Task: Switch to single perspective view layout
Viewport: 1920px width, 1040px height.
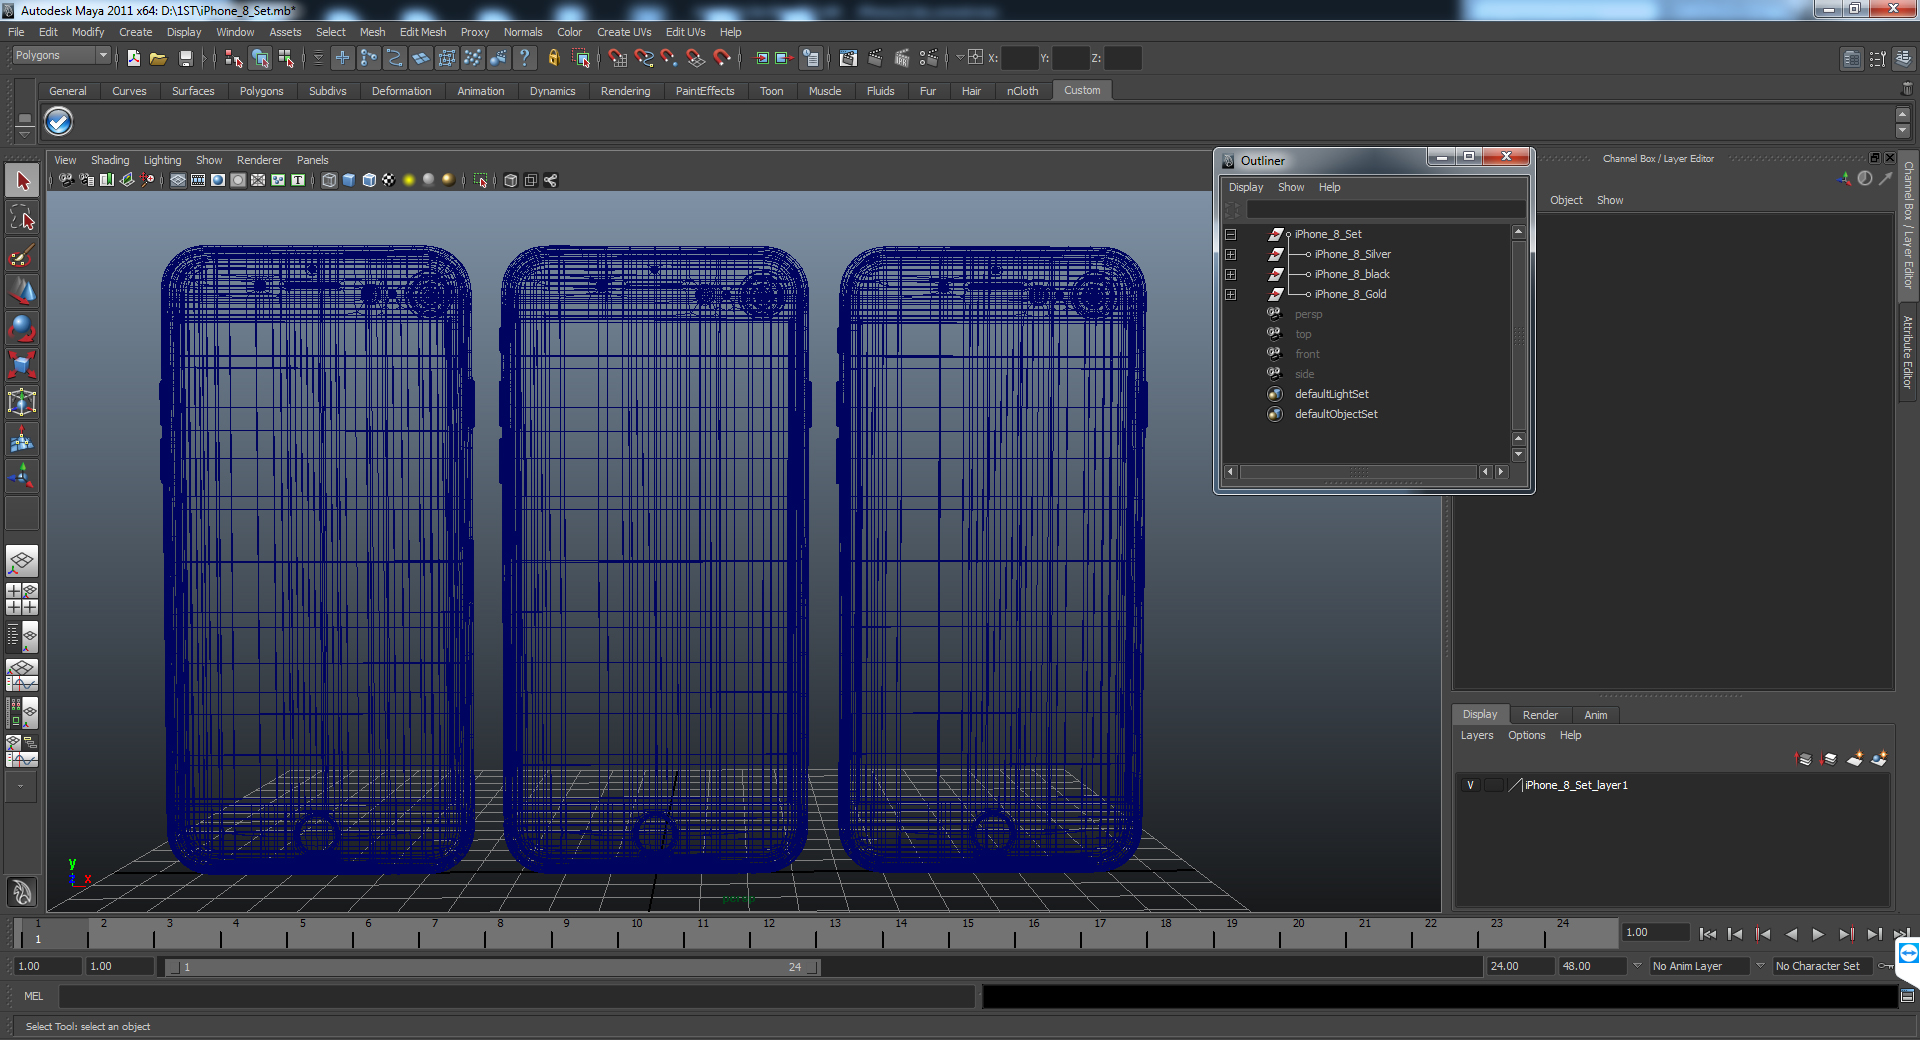Action: pyautogui.click(x=22, y=562)
